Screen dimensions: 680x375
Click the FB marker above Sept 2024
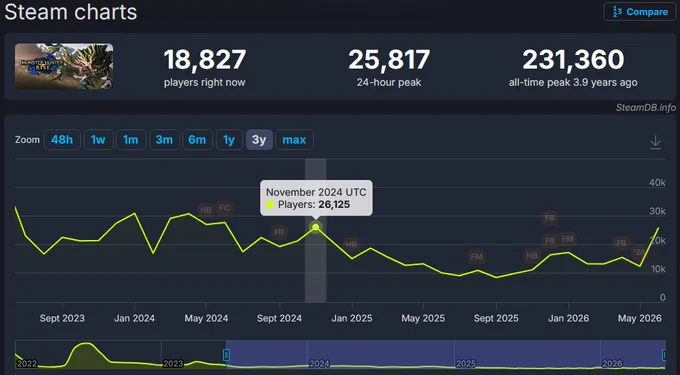[279, 232]
